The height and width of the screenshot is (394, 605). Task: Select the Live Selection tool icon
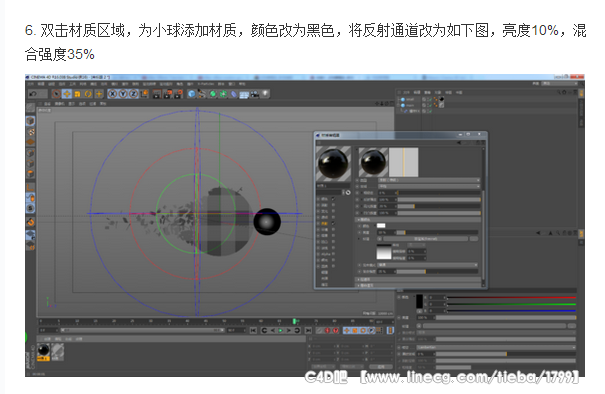tap(56, 94)
